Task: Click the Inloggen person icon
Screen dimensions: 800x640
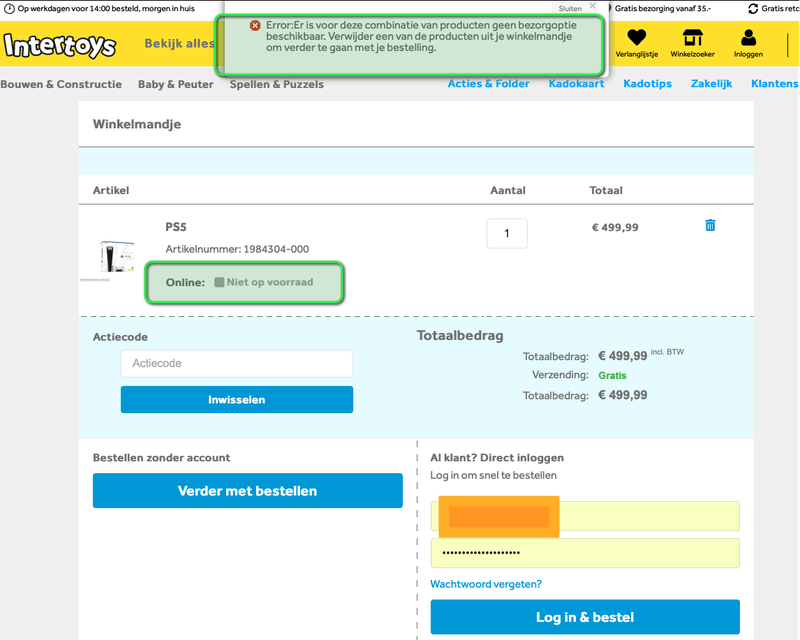Action: 748,38
